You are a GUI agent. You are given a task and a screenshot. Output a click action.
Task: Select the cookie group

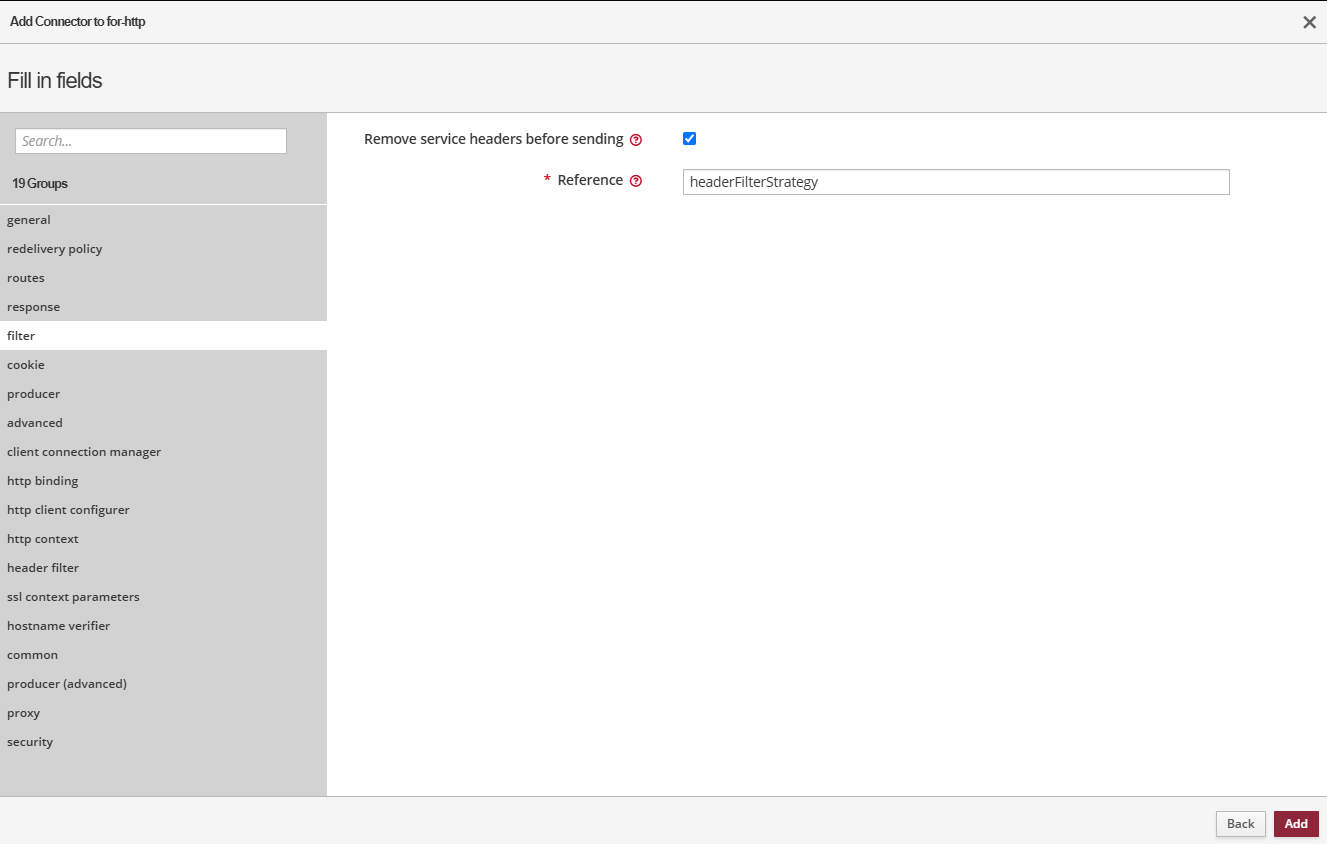pyautogui.click(x=26, y=365)
